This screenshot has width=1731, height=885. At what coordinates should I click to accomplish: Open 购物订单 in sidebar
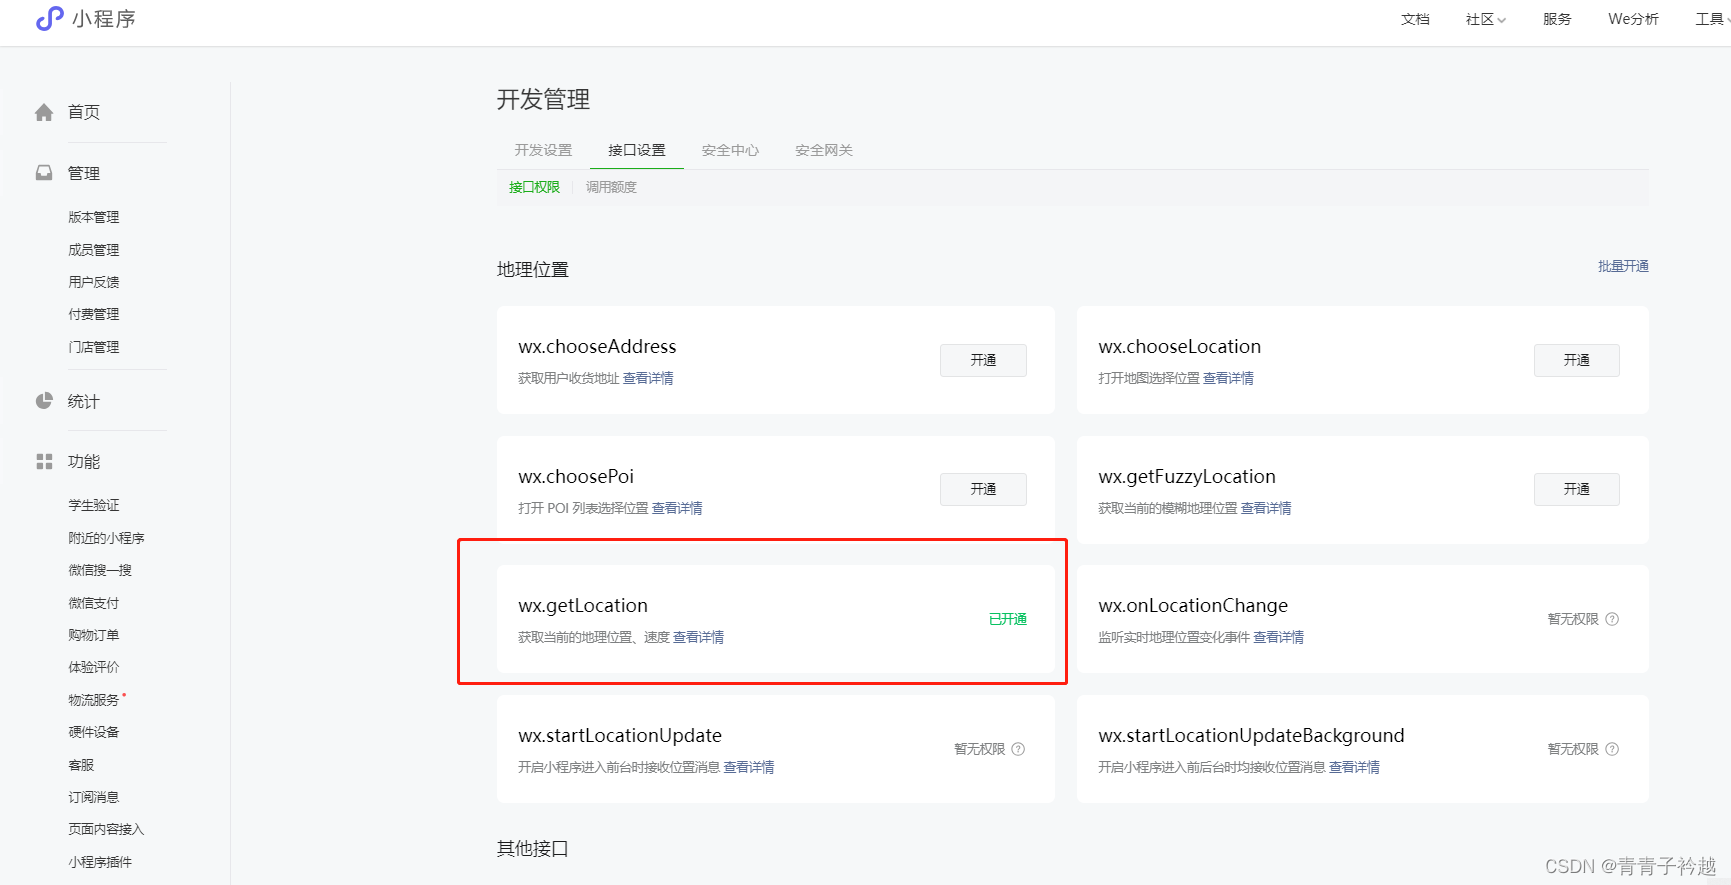94,635
